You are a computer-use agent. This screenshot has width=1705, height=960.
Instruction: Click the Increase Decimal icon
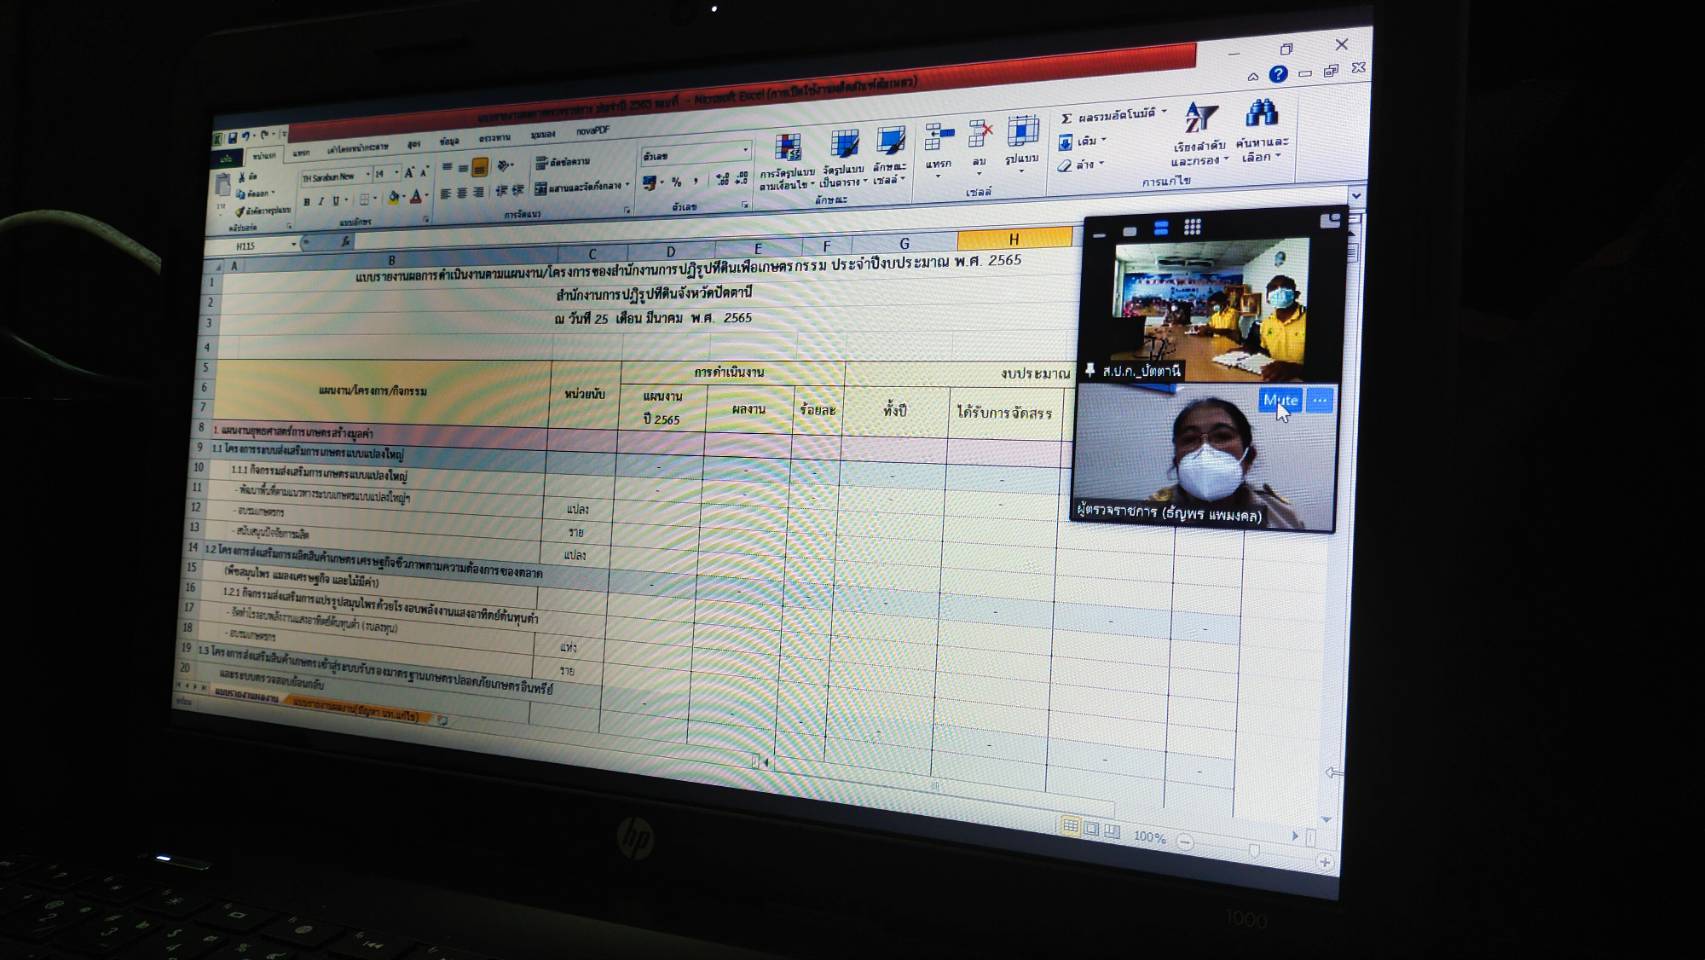723,179
